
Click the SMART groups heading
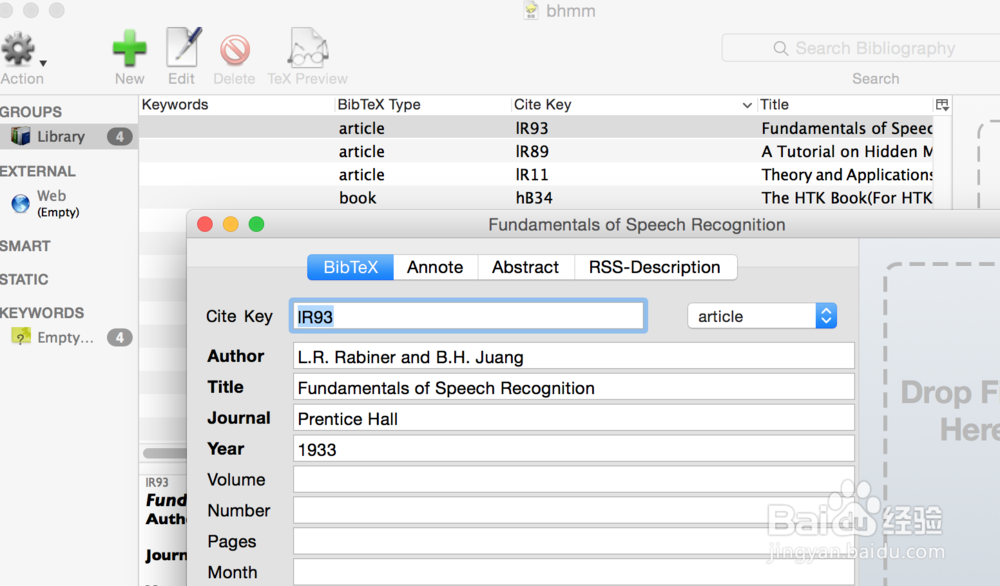click(x=26, y=246)
